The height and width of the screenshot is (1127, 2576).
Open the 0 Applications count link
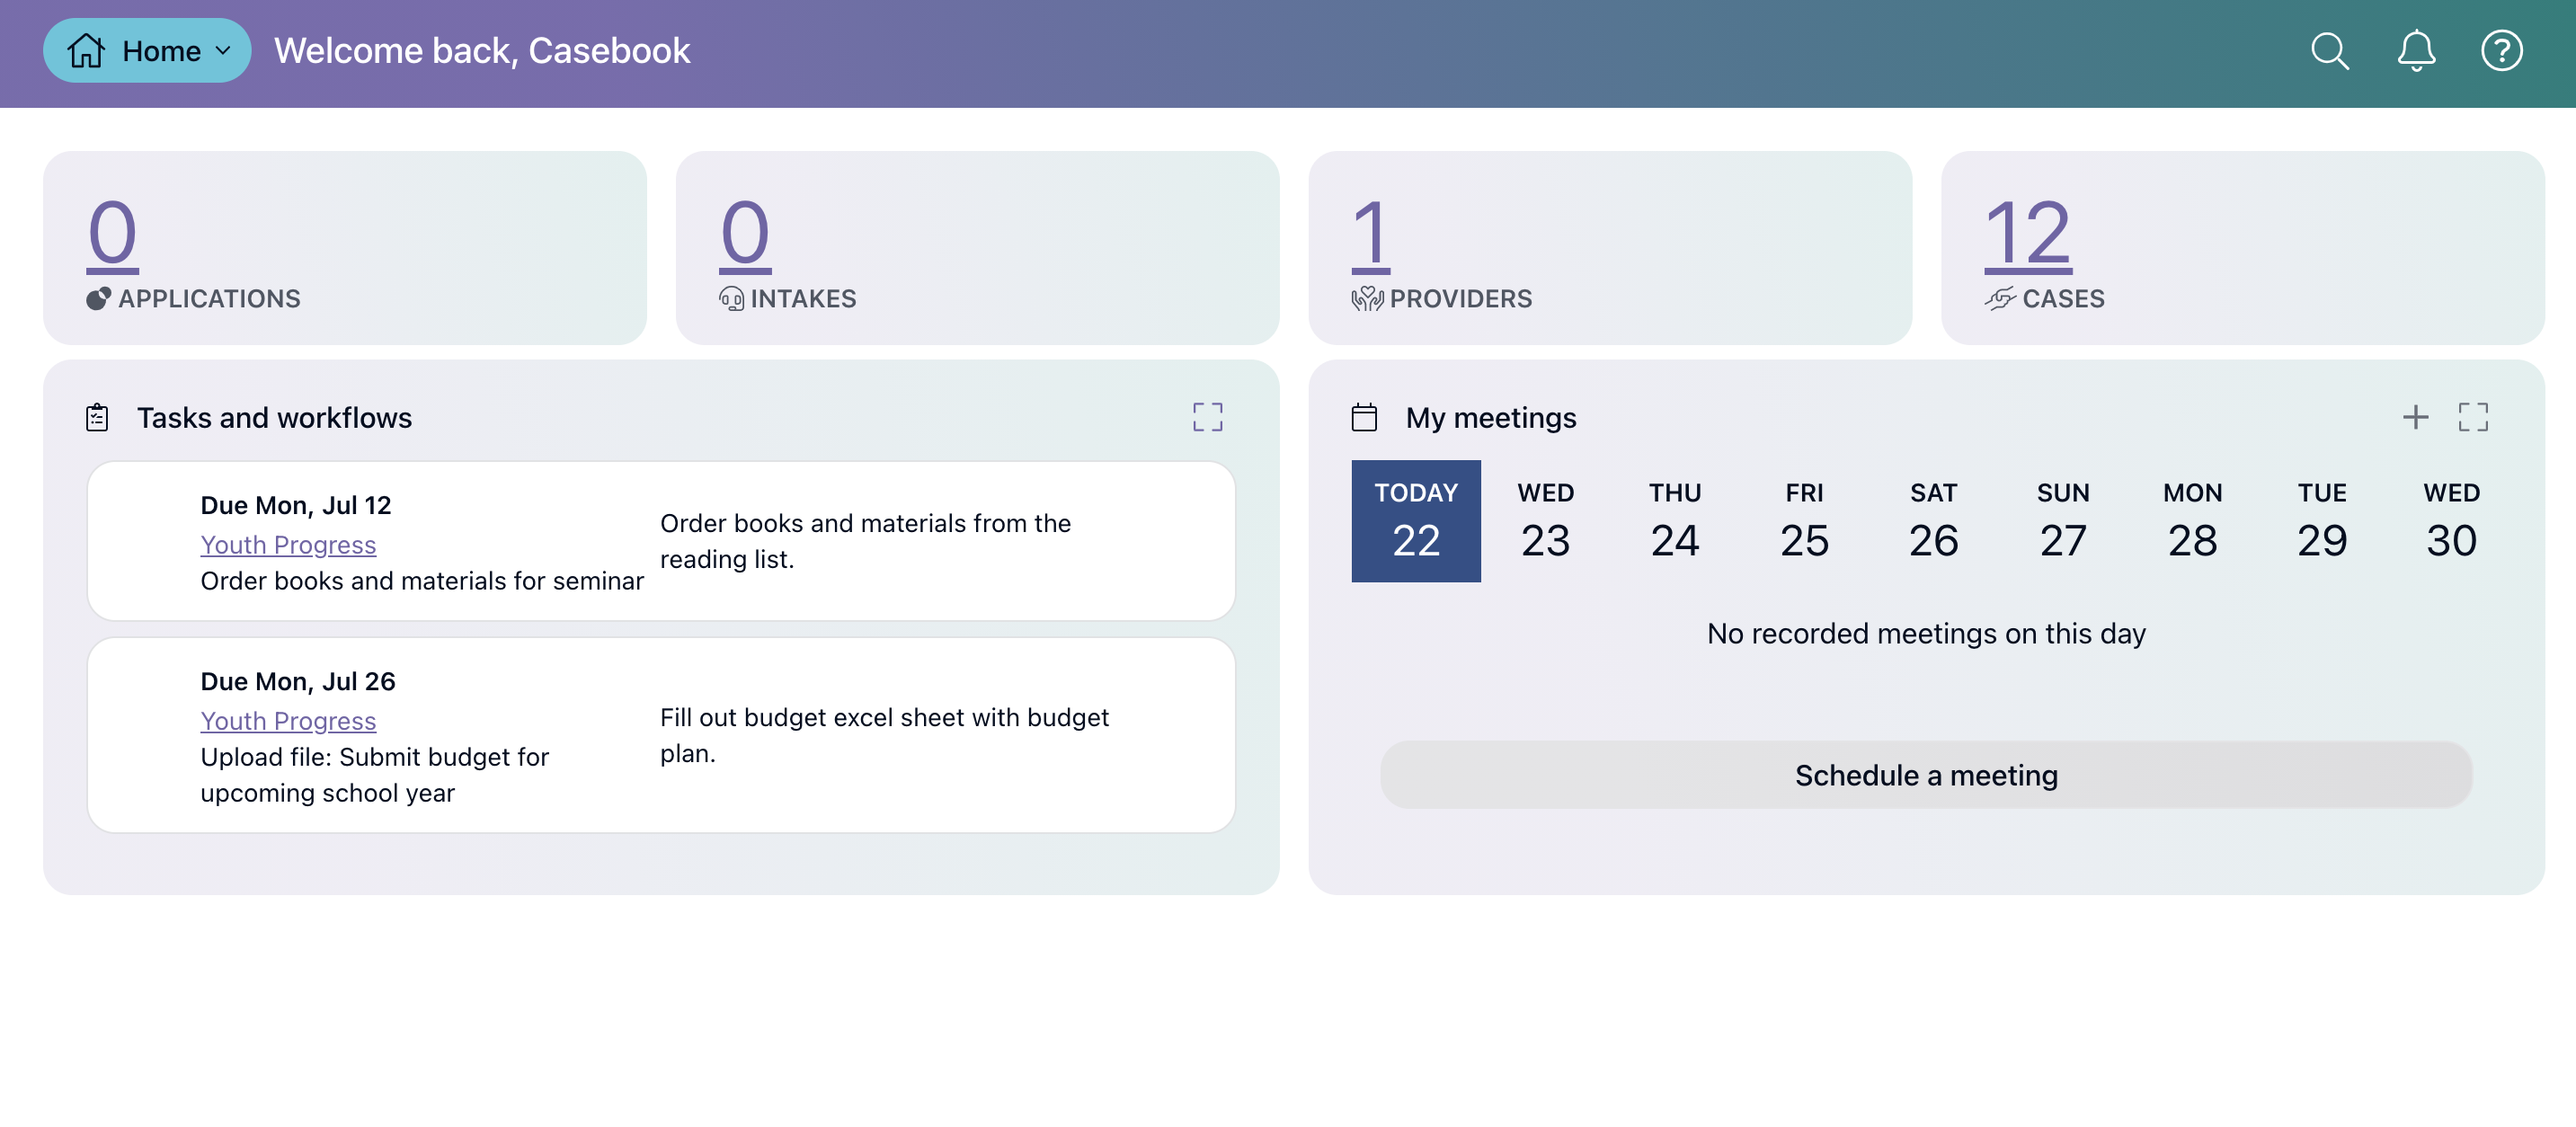click(x=112, y=234)
